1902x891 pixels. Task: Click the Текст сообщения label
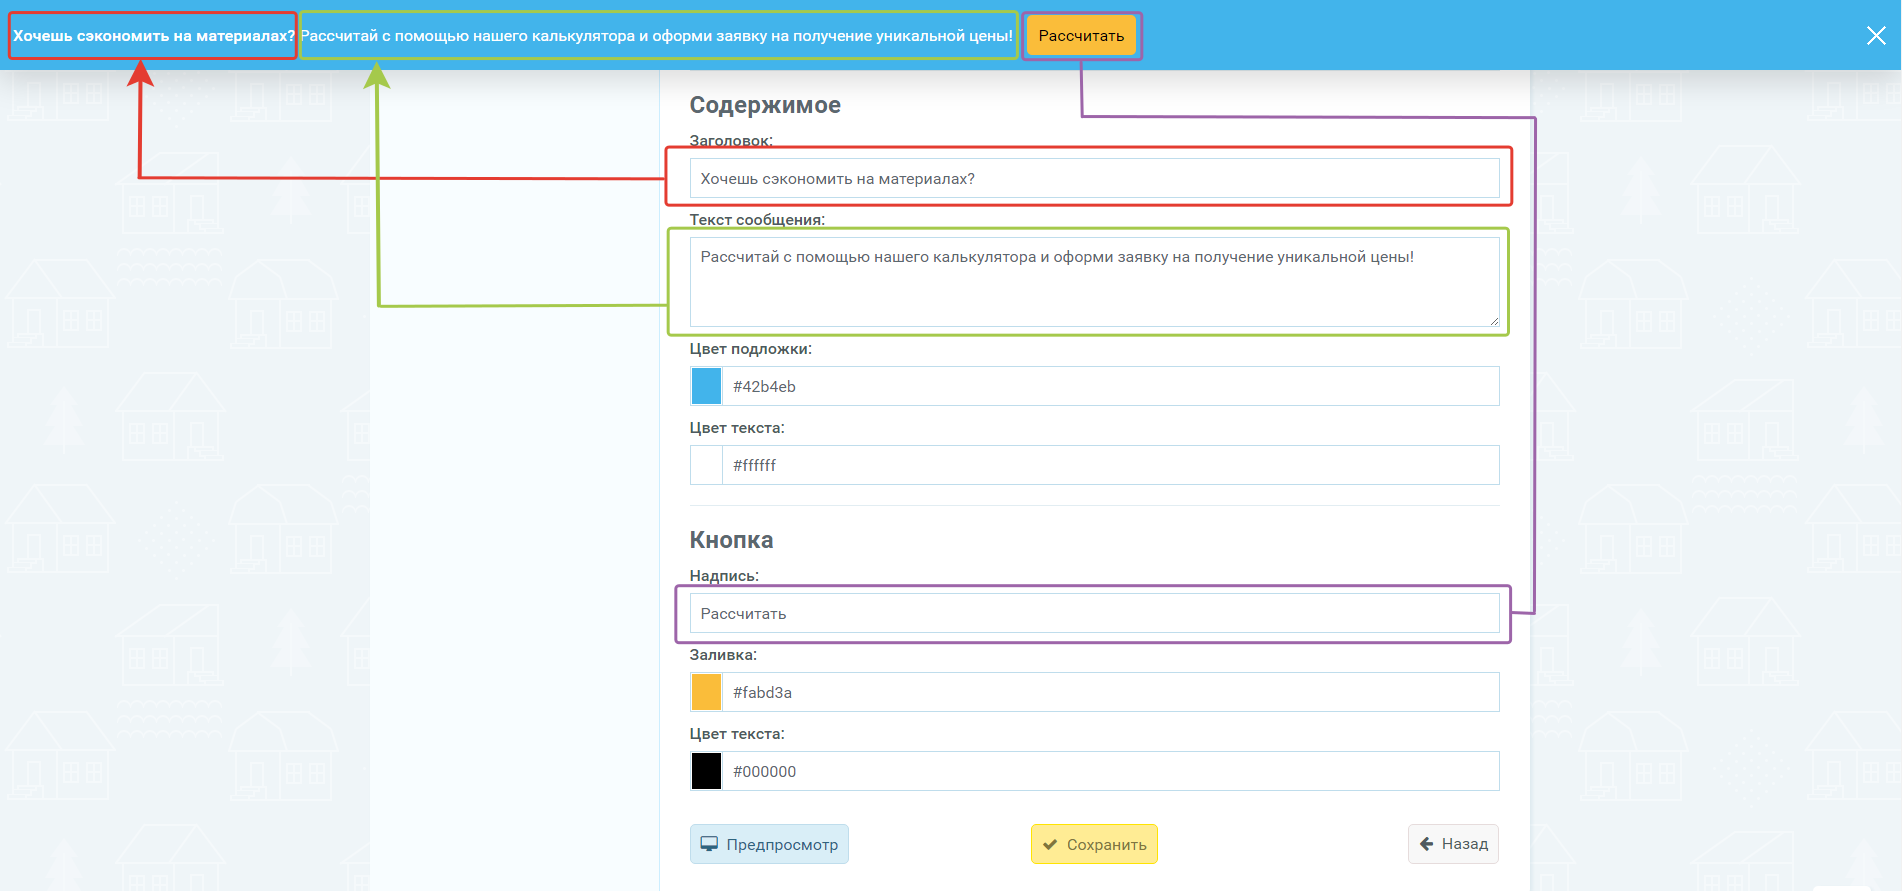pos(757,220)
